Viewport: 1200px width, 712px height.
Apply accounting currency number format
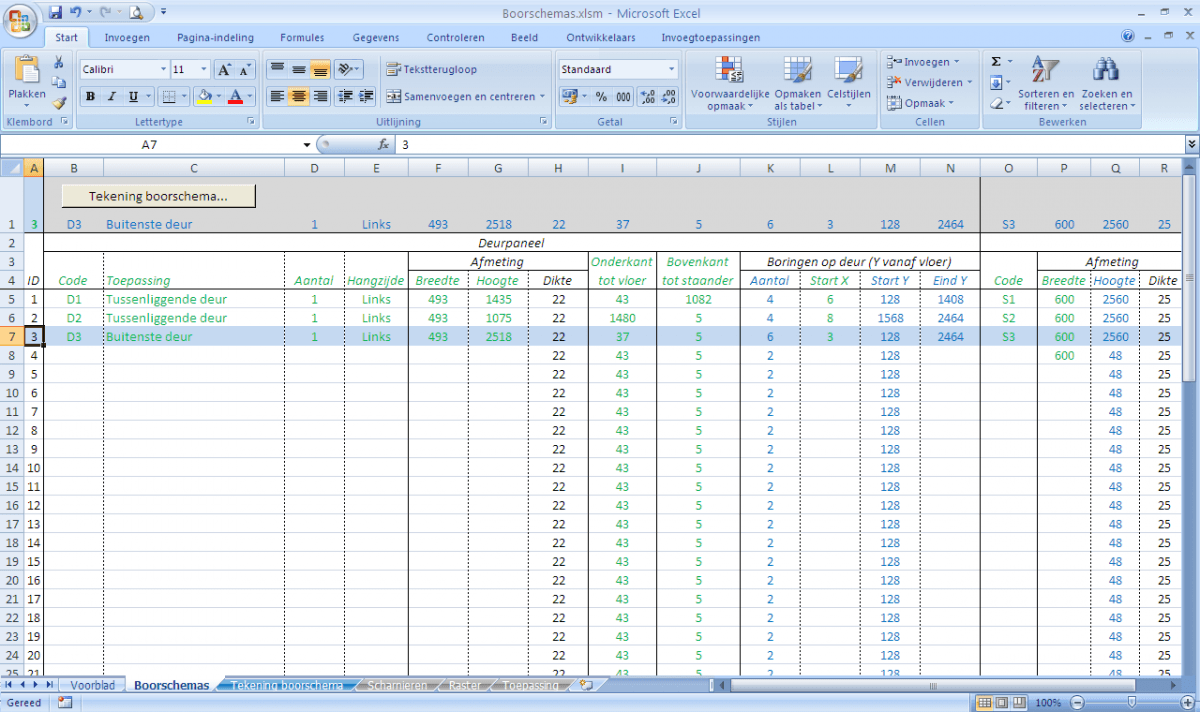click(569, 97)
